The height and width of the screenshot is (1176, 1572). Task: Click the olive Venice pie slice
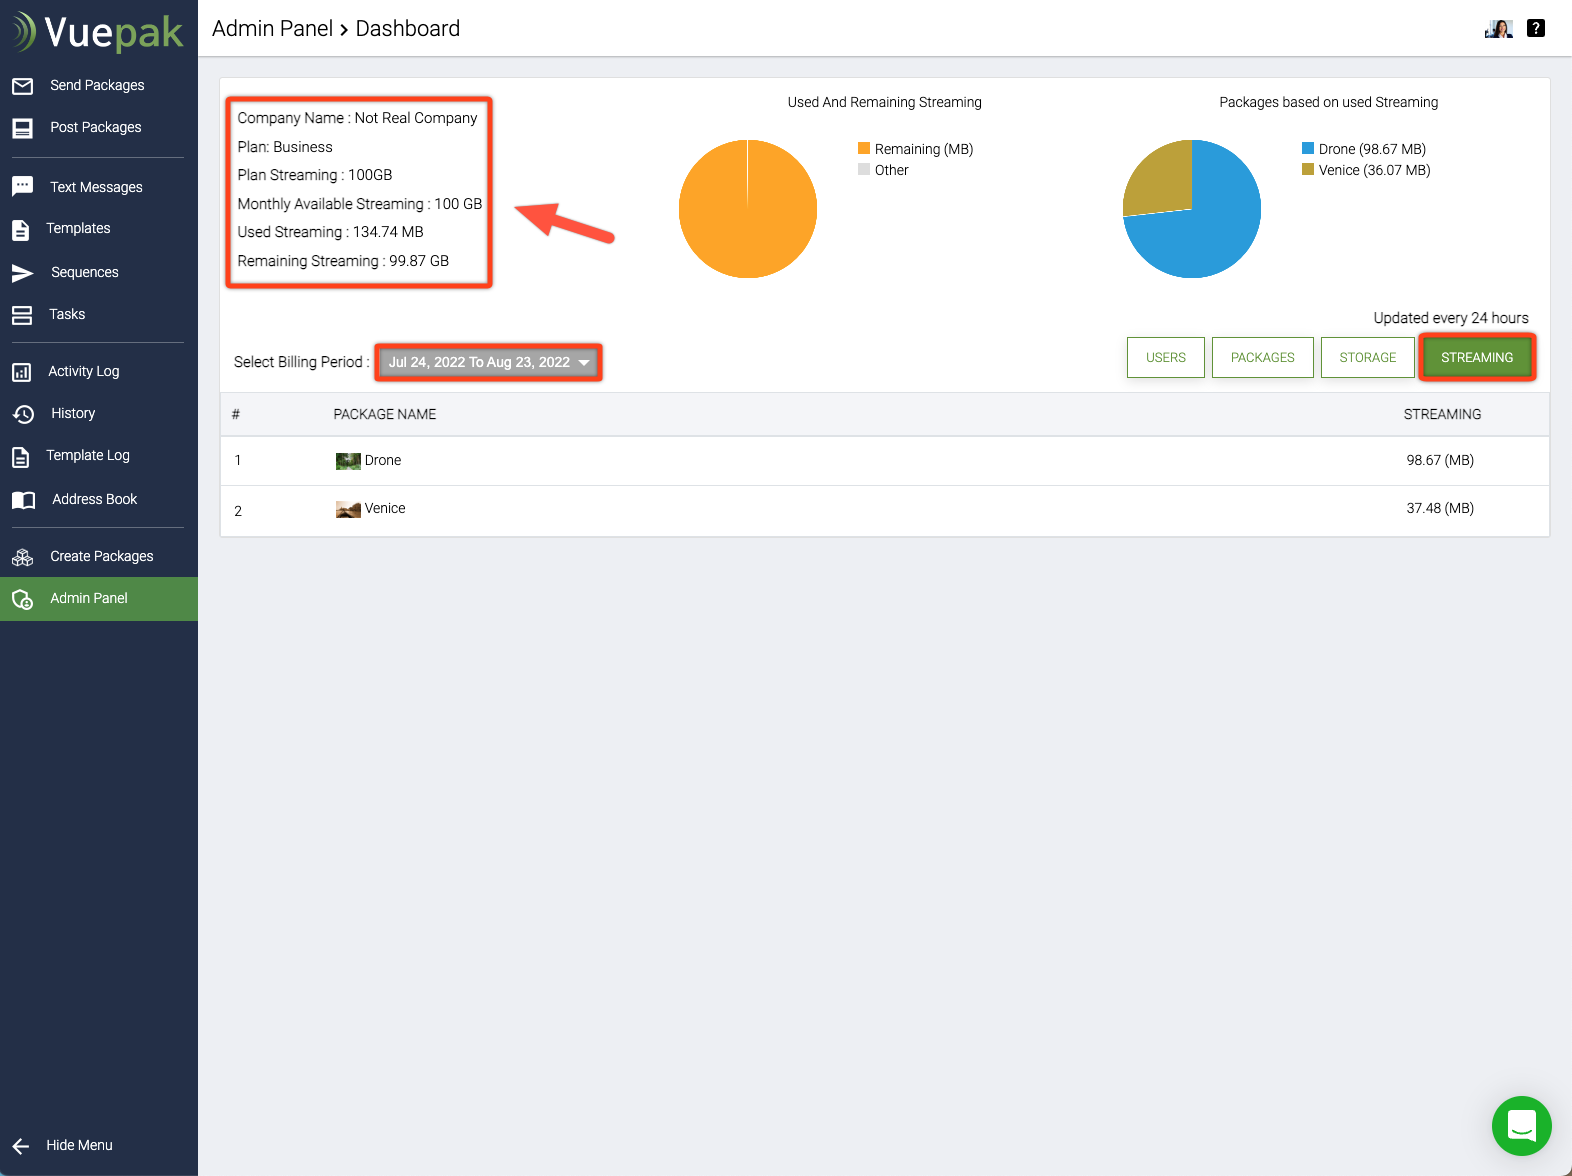(x=1165, y=180)
